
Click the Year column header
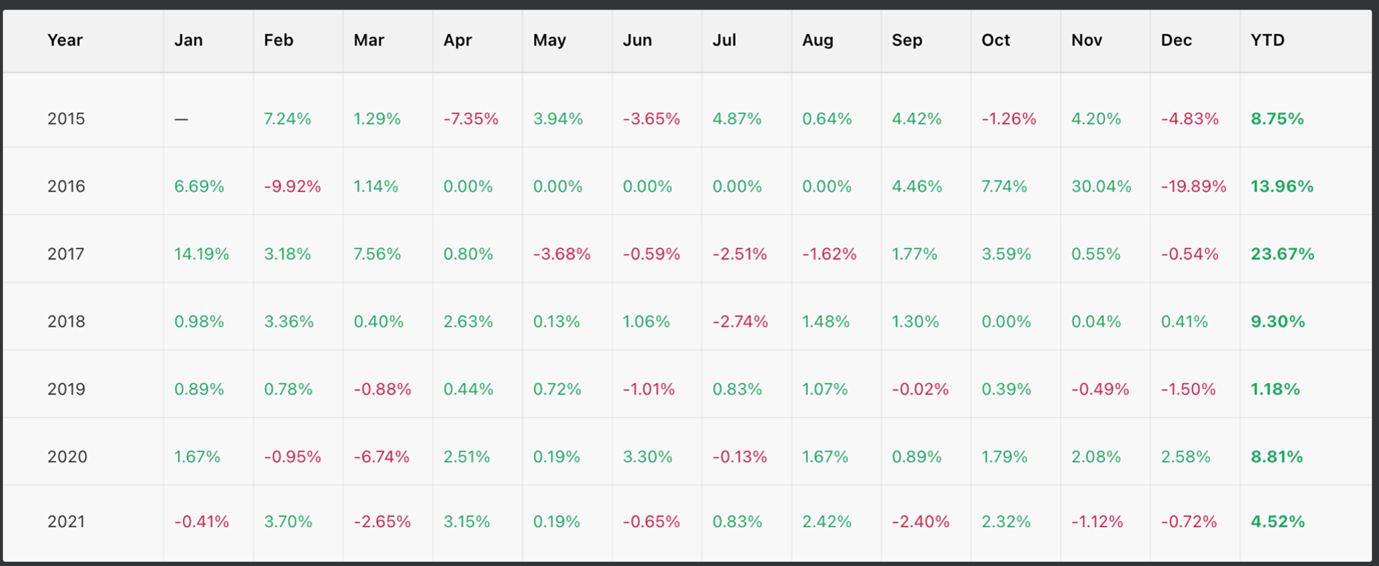(65, 41)
